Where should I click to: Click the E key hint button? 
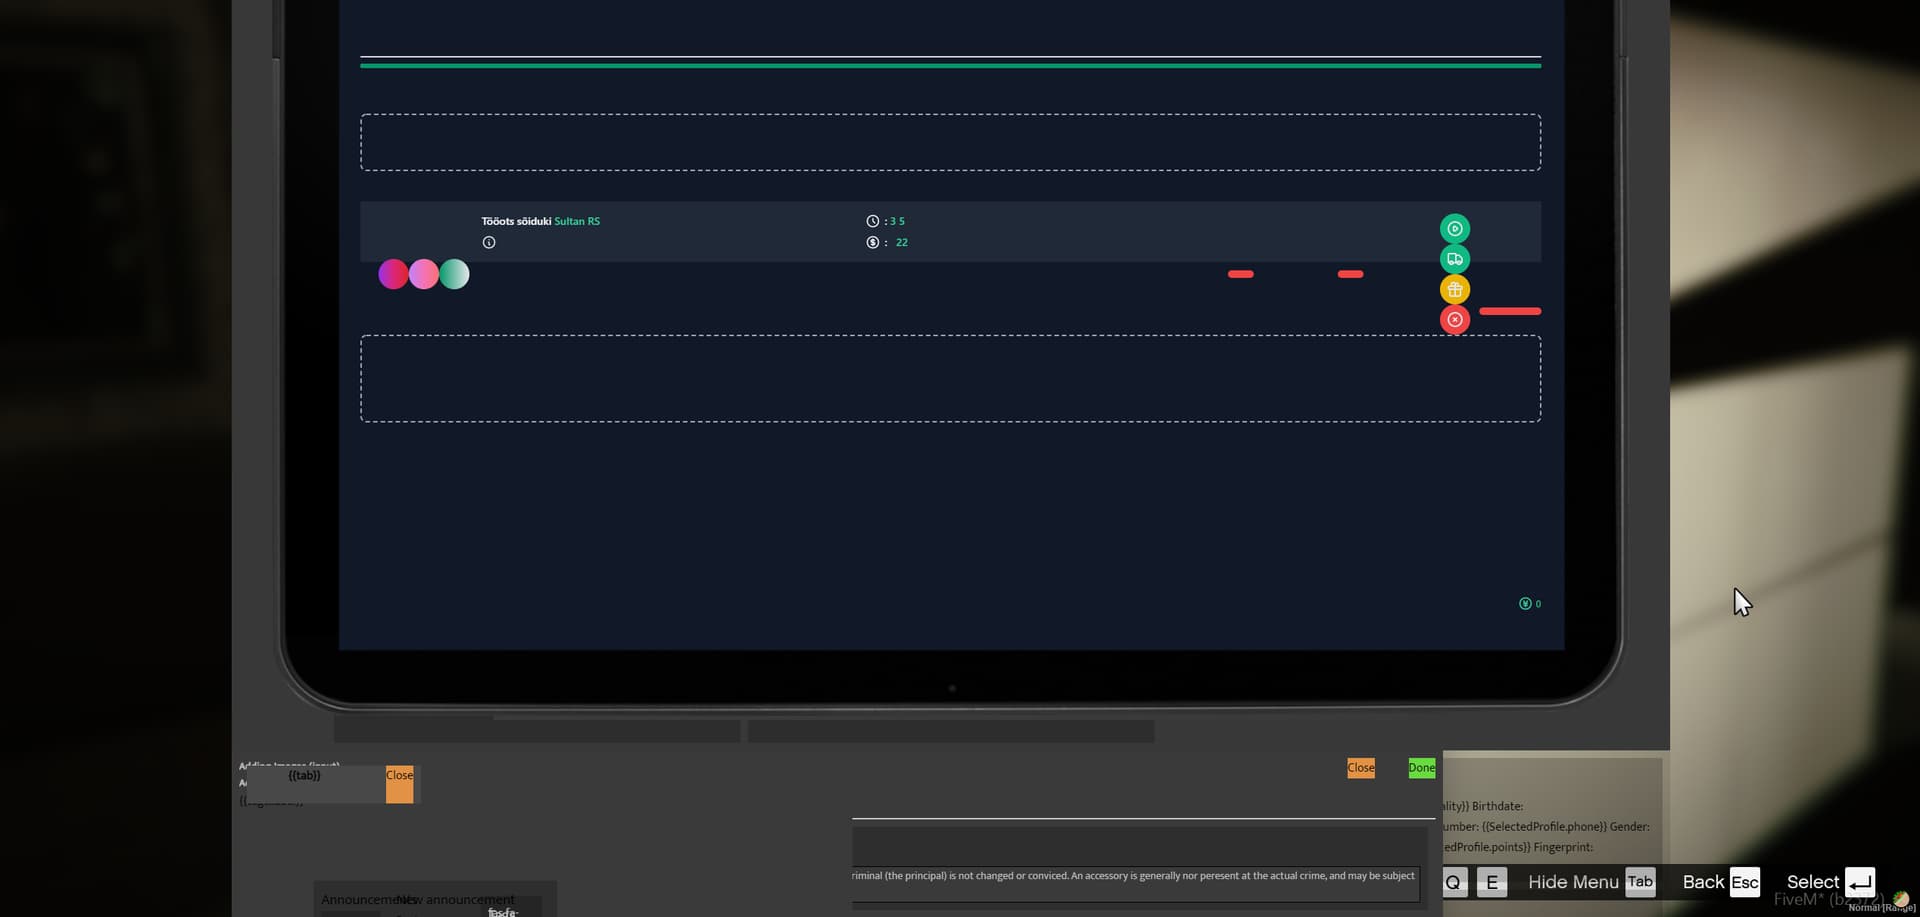[x=1491, y=882]
